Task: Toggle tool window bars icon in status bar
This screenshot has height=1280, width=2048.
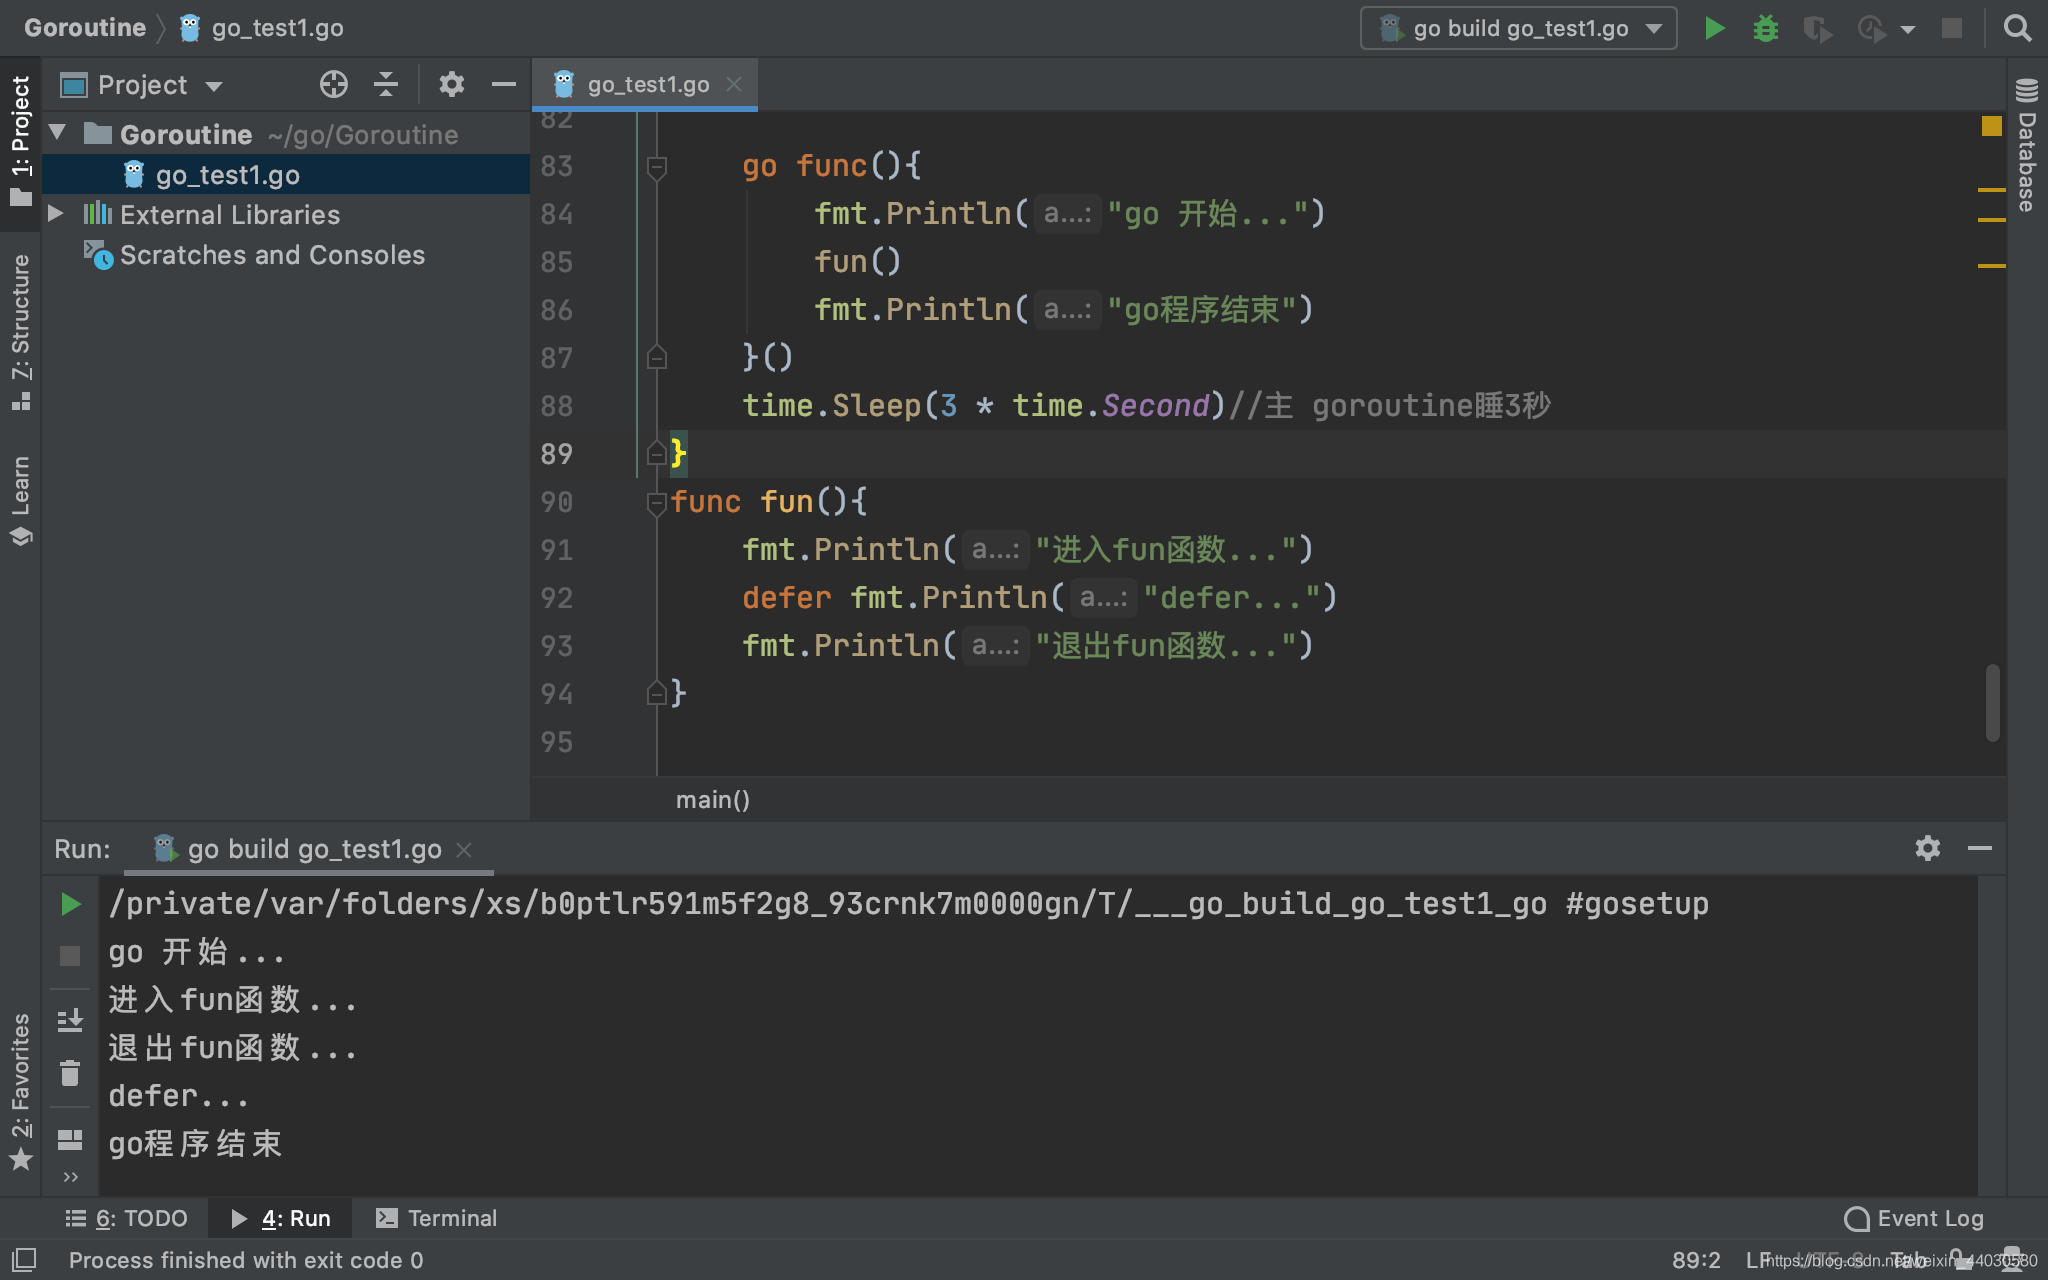Action: (24, 1260)
